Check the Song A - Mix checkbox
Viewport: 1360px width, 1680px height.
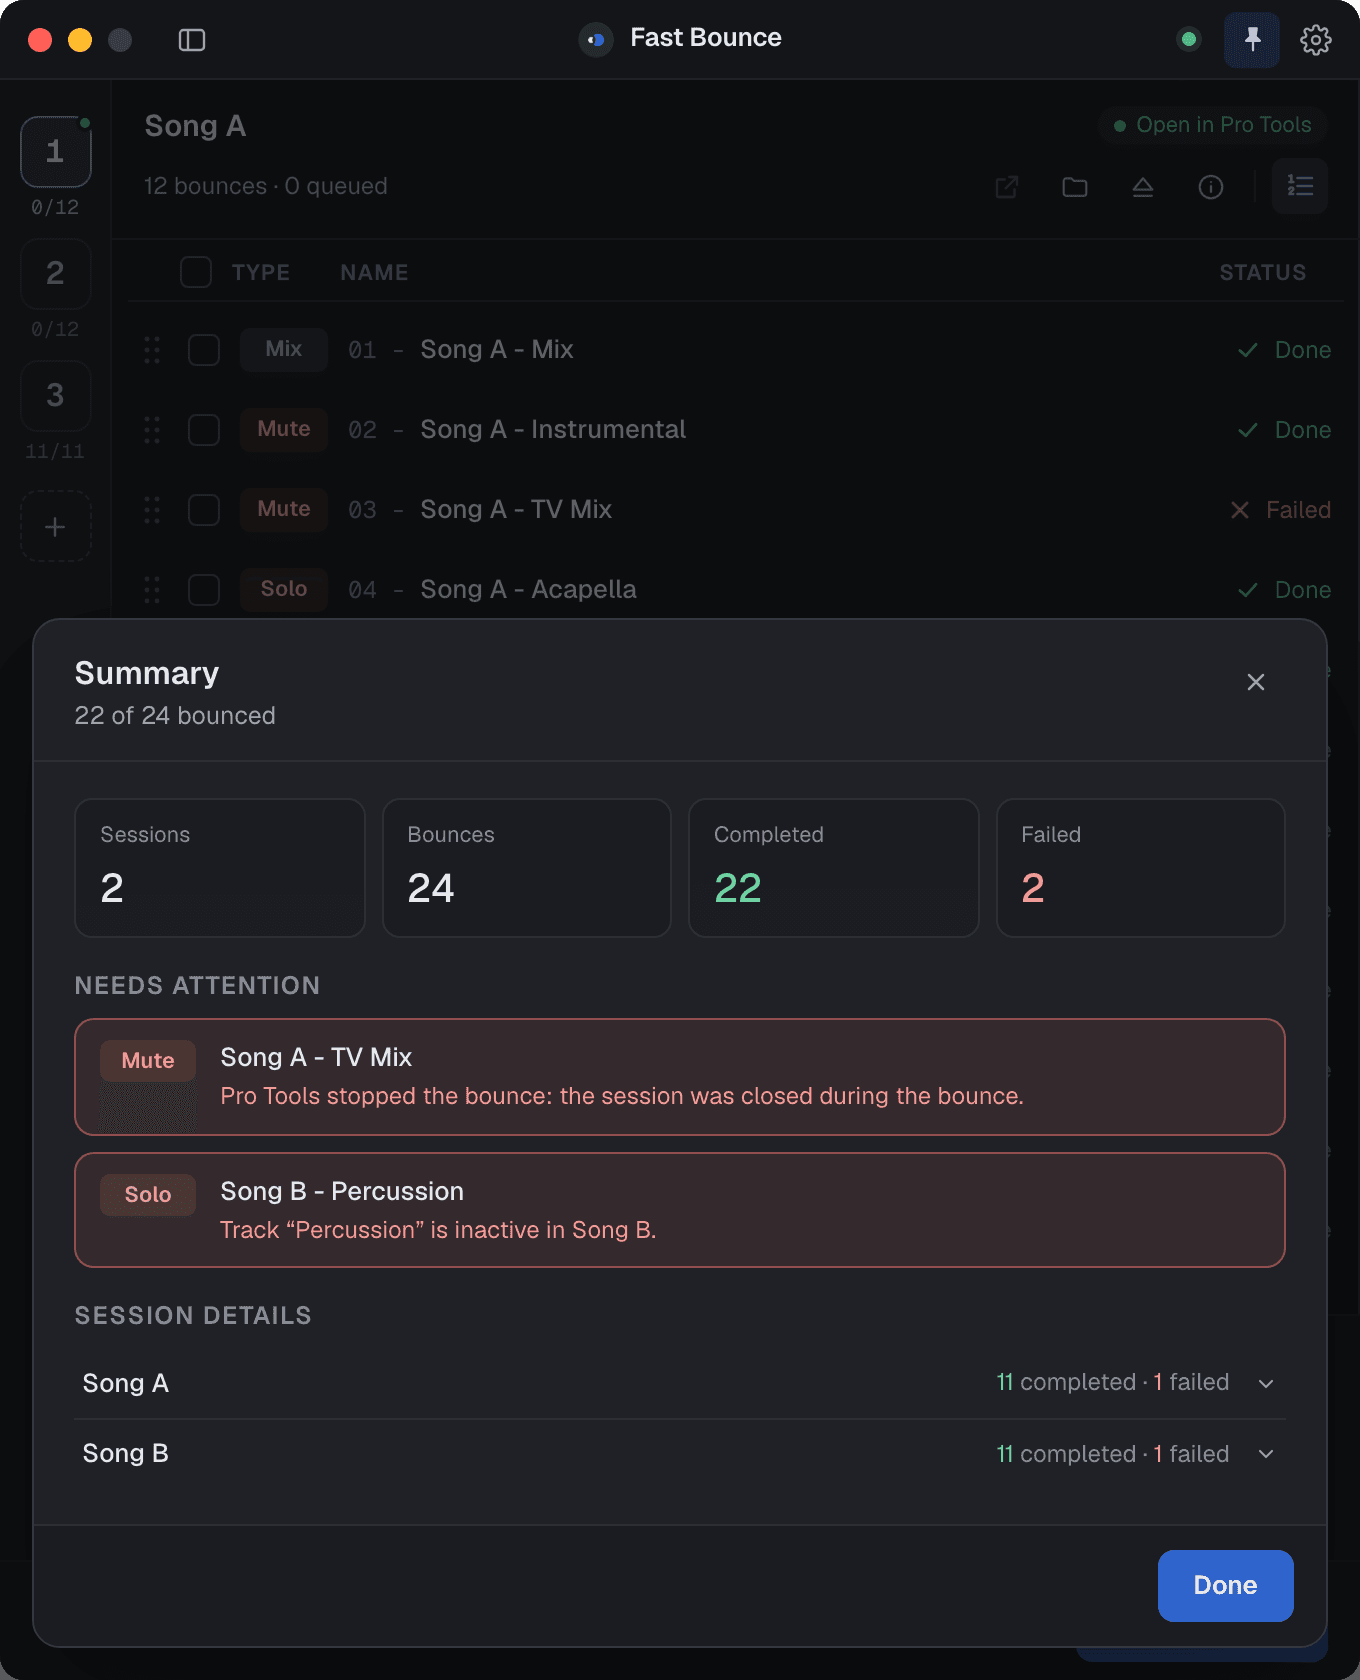pos(204,350)
